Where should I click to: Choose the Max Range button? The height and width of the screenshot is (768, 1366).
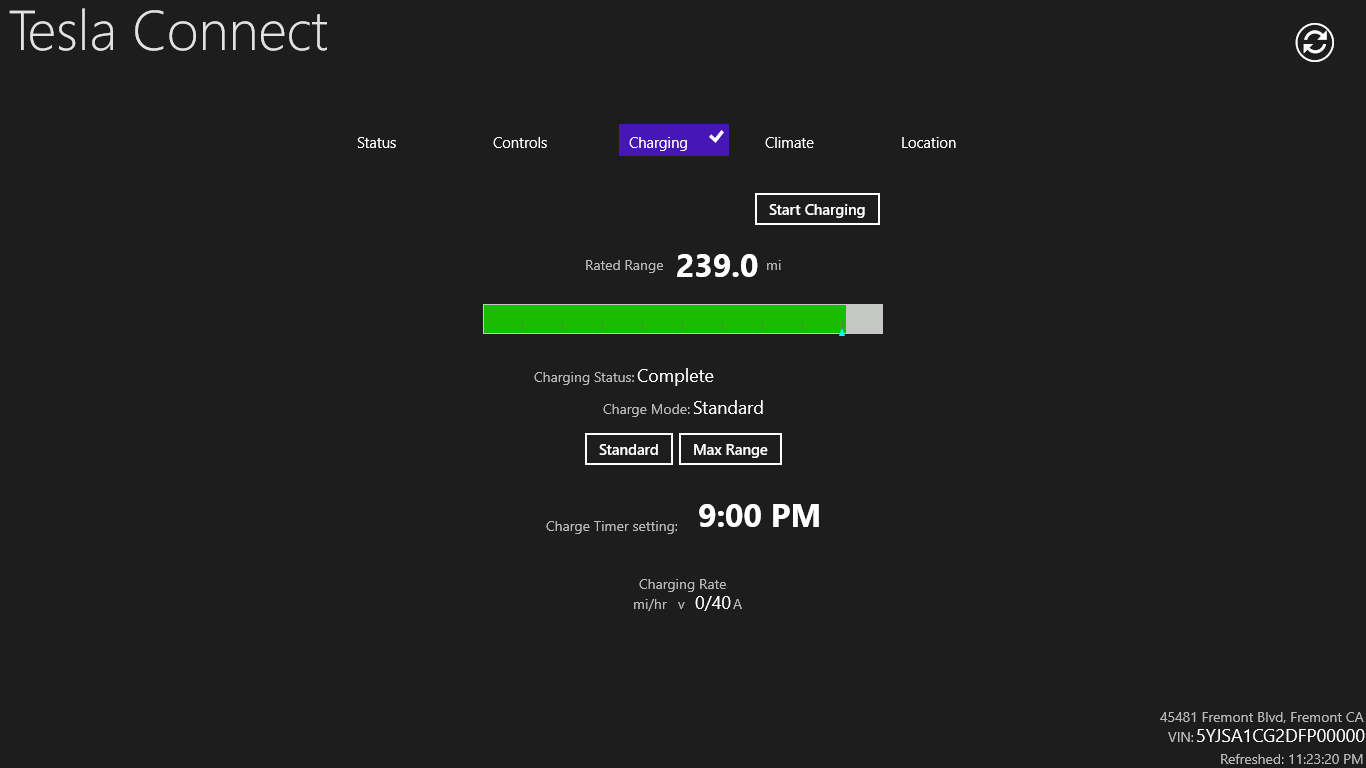[x=730, y=449]
